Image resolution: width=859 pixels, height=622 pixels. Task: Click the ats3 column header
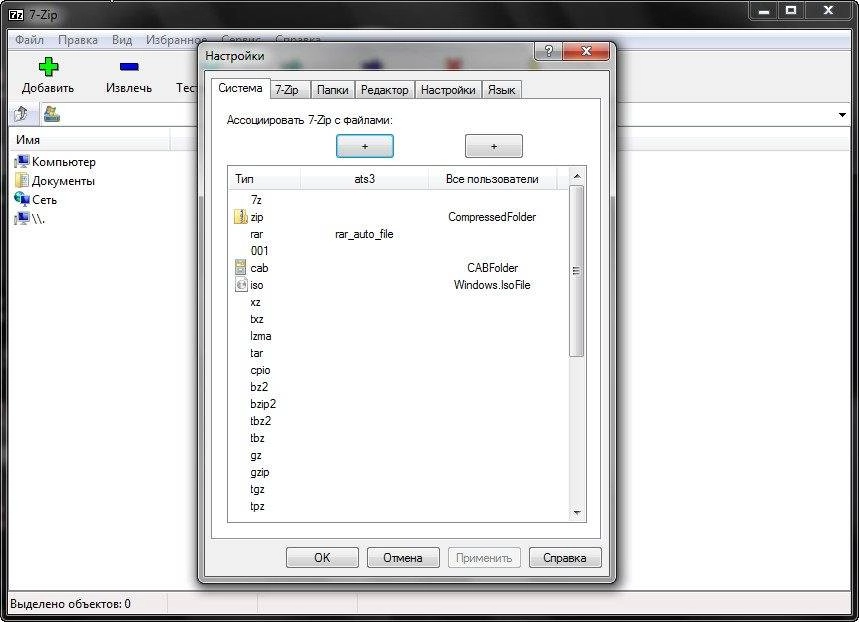click(x=364, y=179)
